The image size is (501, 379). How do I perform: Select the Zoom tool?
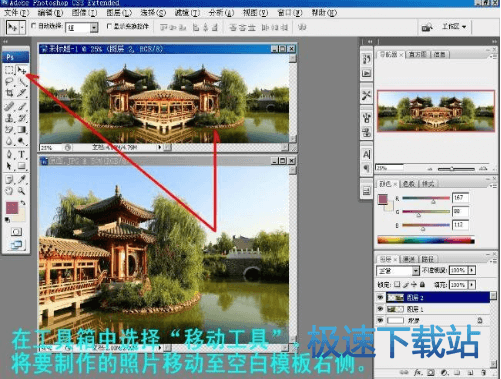pos(22,191)
